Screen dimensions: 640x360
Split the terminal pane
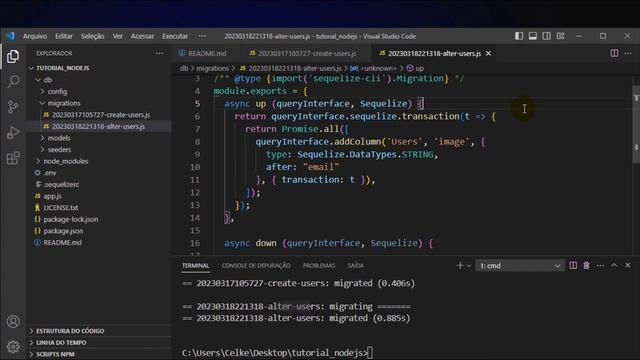click(x=573, y=265)
